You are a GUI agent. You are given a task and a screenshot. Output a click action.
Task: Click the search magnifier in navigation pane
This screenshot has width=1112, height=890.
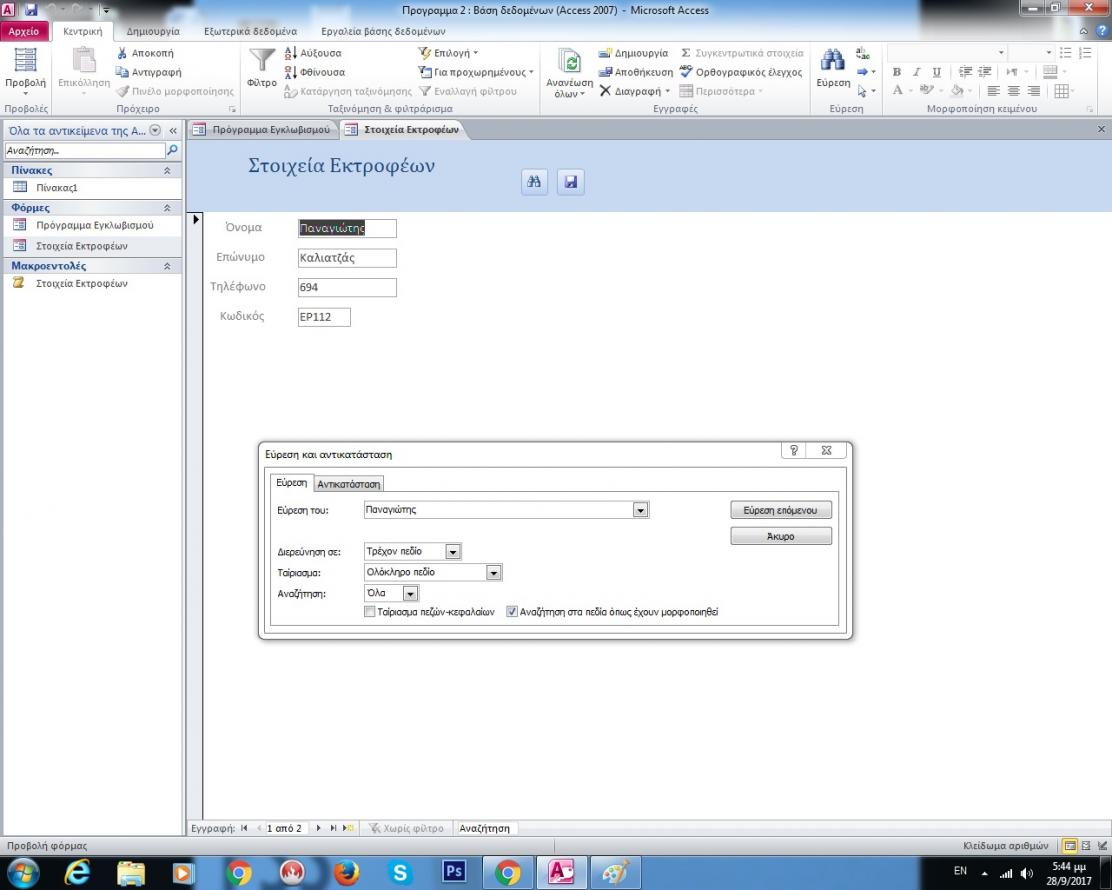[172, 150]
